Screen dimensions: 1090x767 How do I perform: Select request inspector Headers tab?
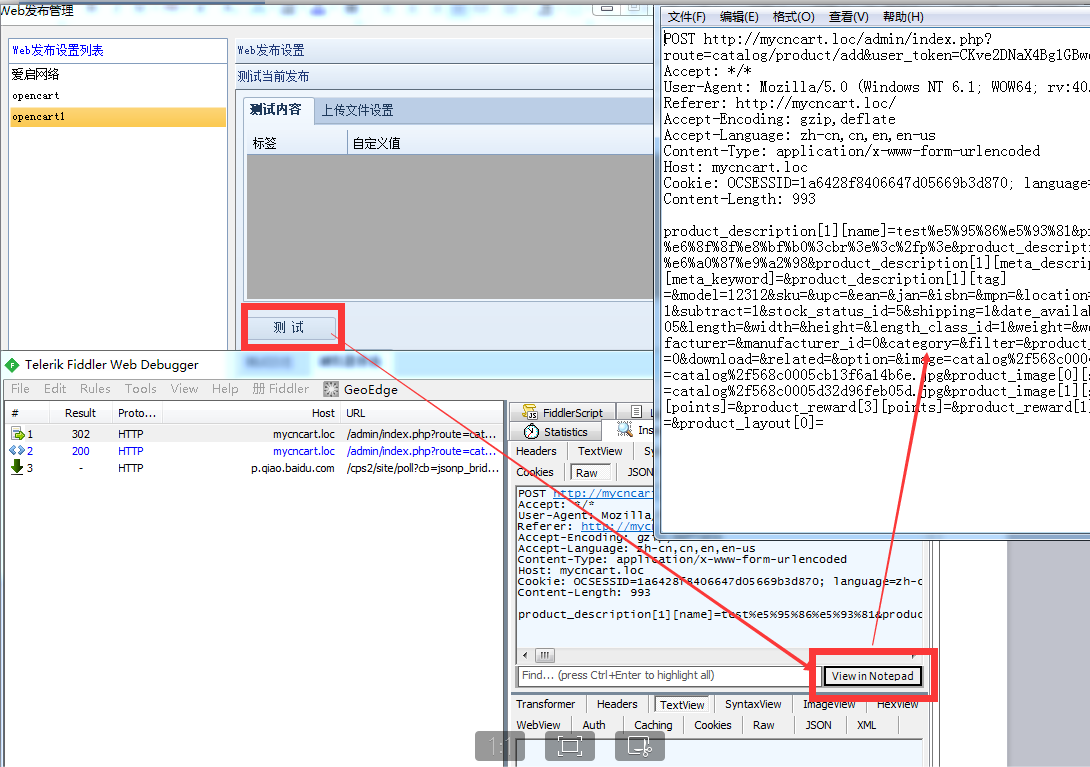pos(536,451)
